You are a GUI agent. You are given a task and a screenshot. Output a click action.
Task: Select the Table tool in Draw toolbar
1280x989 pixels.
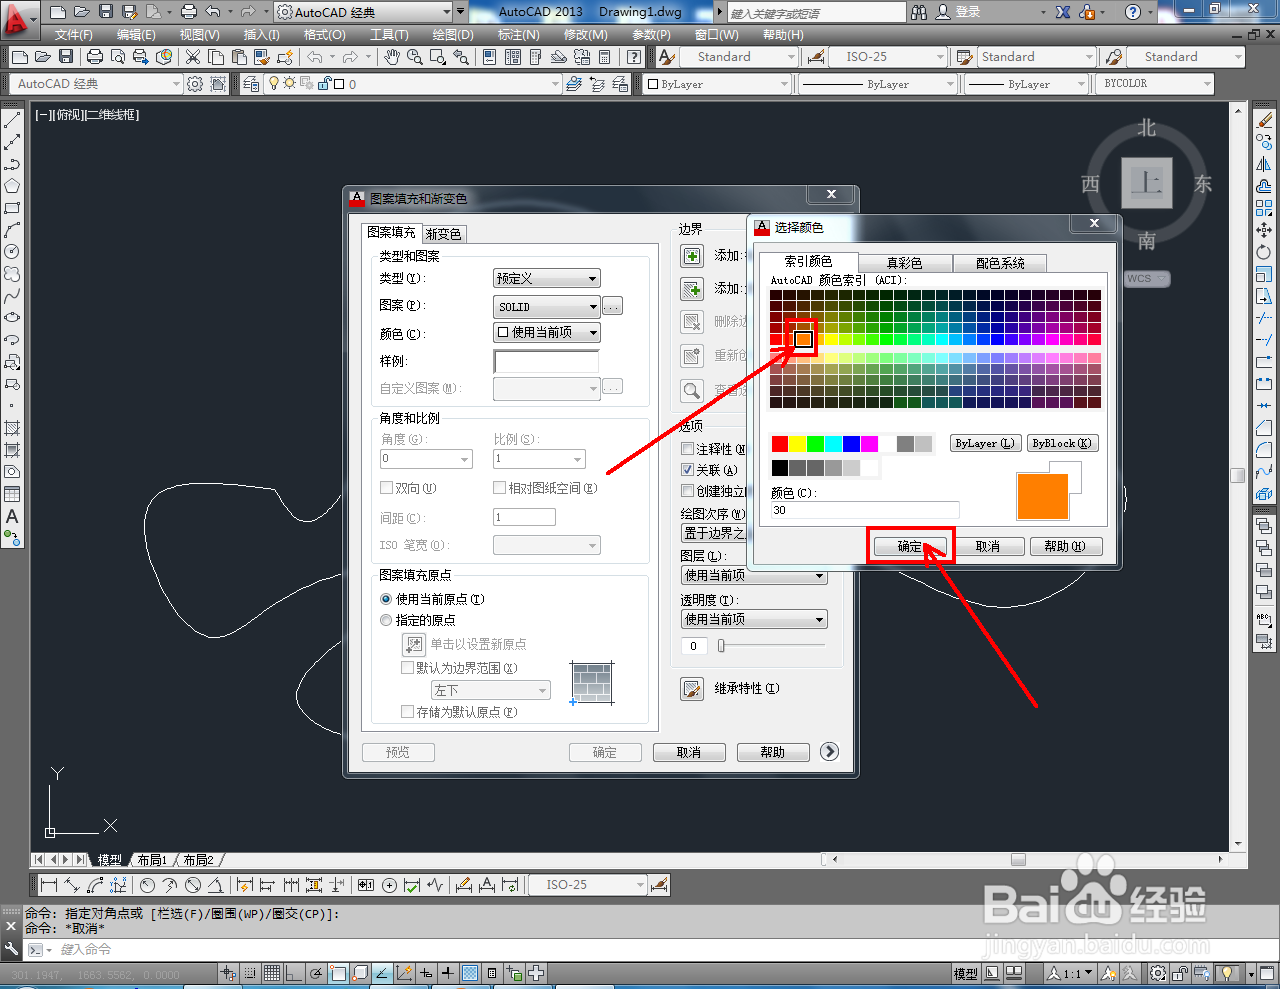click(x=12, y=494)
